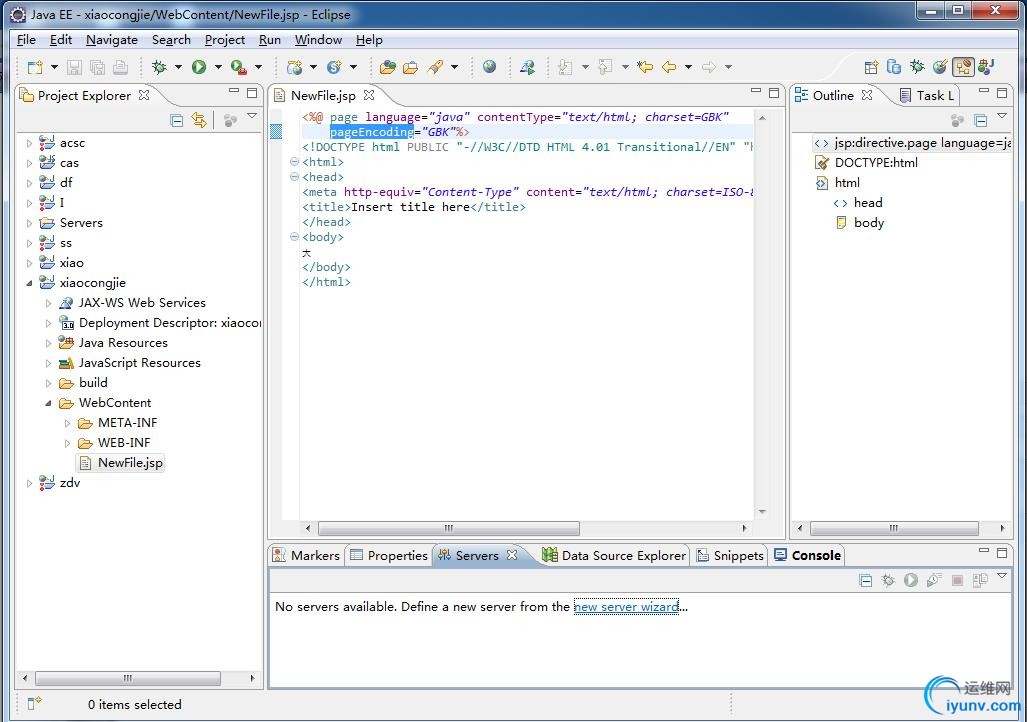Switch to the Debug perspective icon

[x=917, y=67]
